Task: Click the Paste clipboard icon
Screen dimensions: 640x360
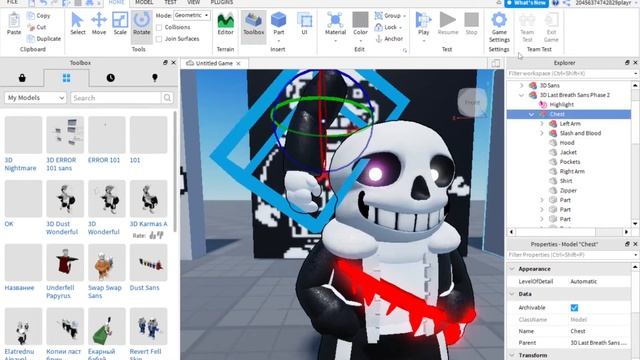Action: [x=13, y=20]
